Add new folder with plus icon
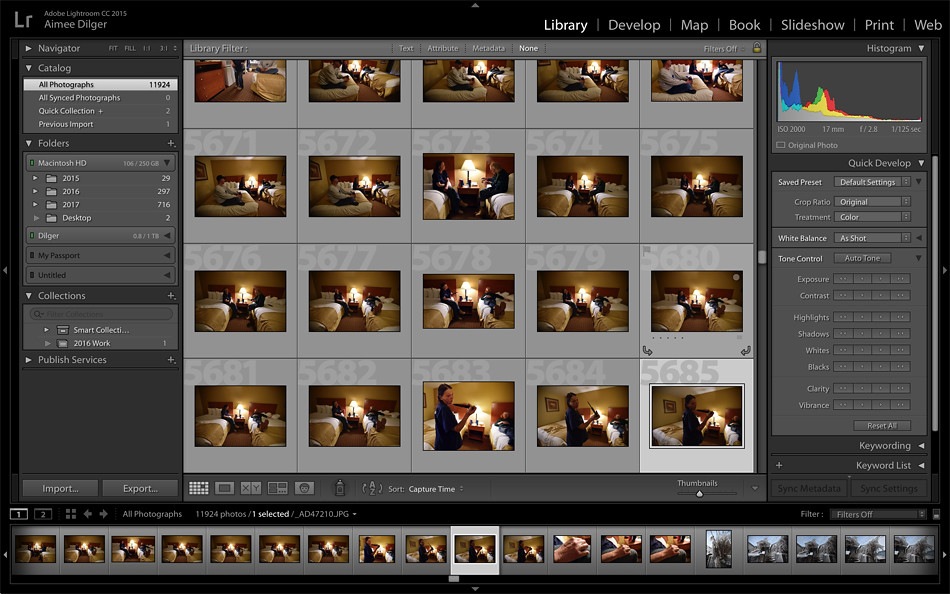This screenshot has height=594, width=950. 171,144
